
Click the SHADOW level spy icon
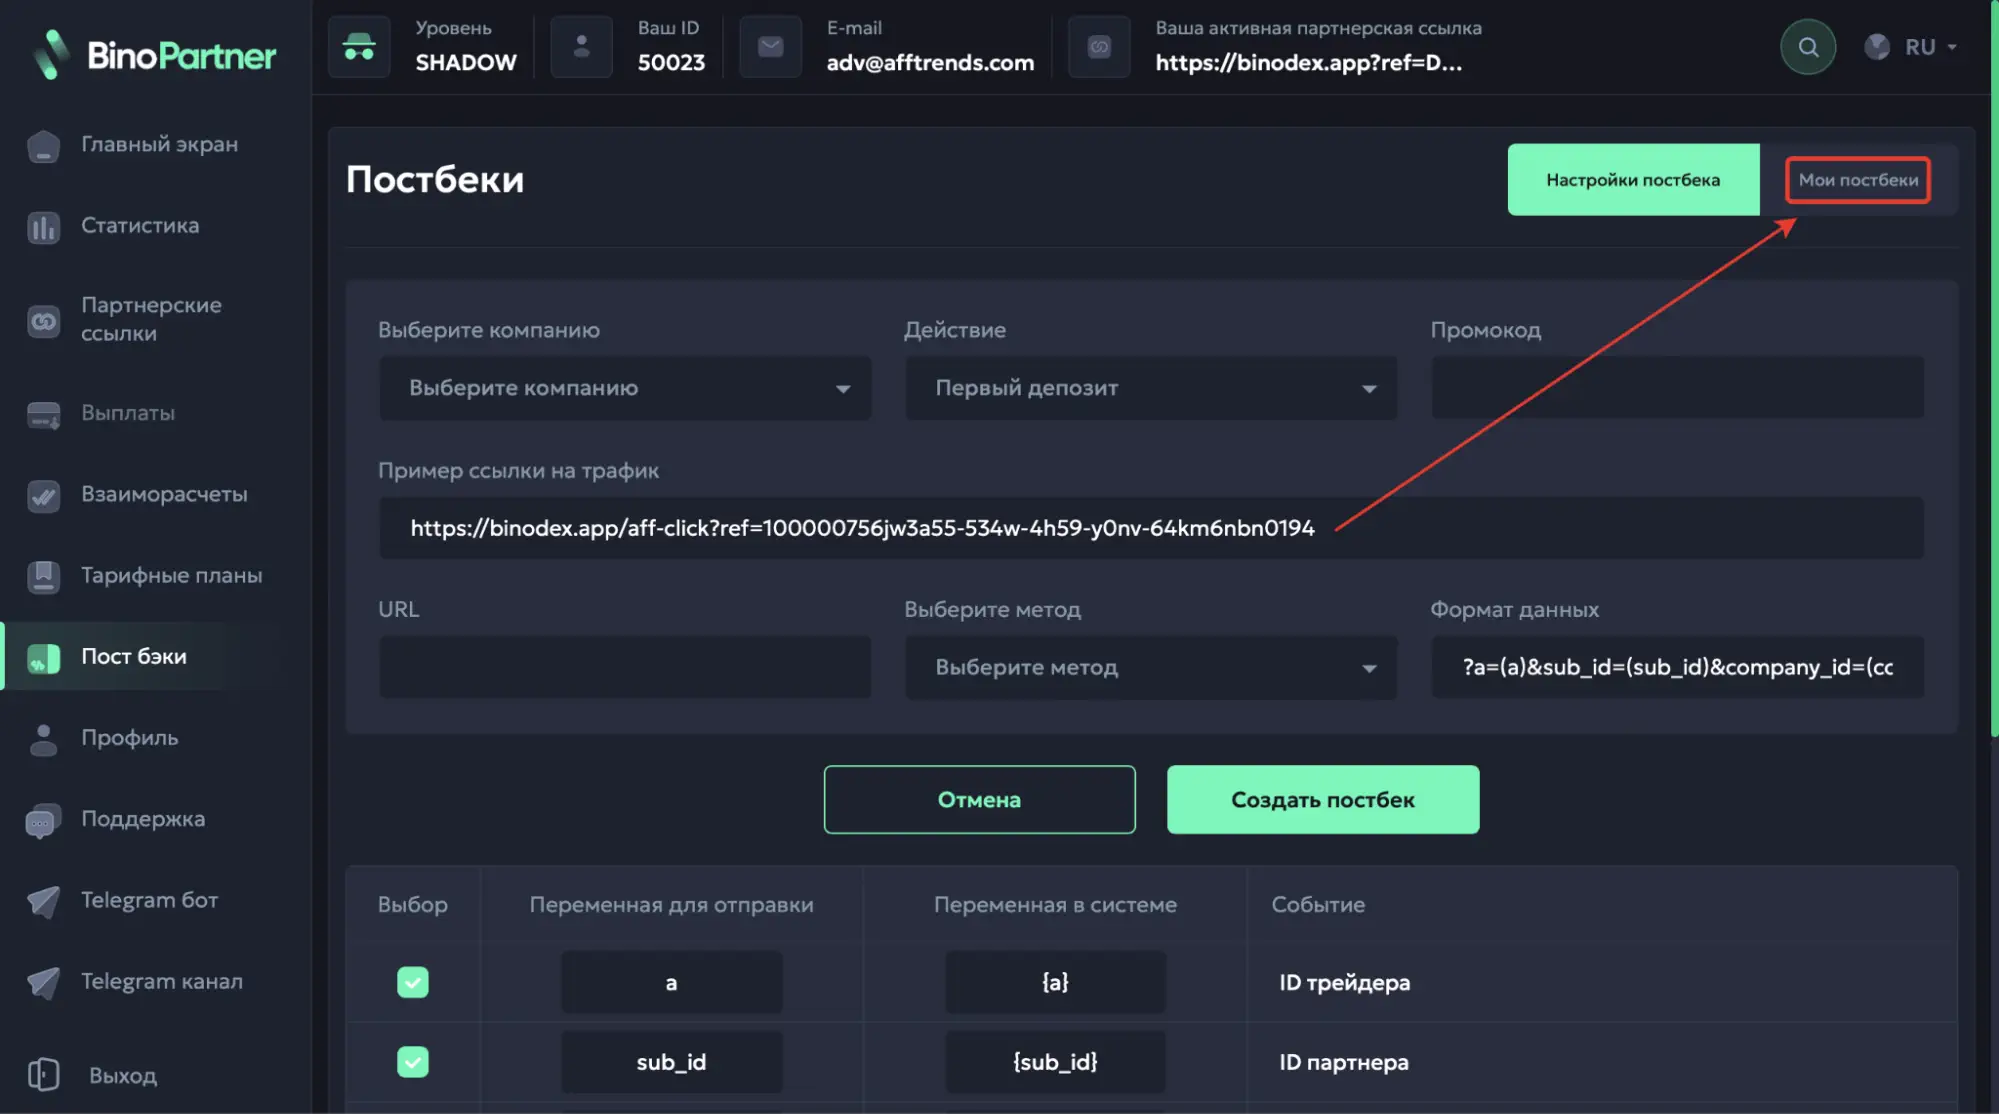(359, 47)
